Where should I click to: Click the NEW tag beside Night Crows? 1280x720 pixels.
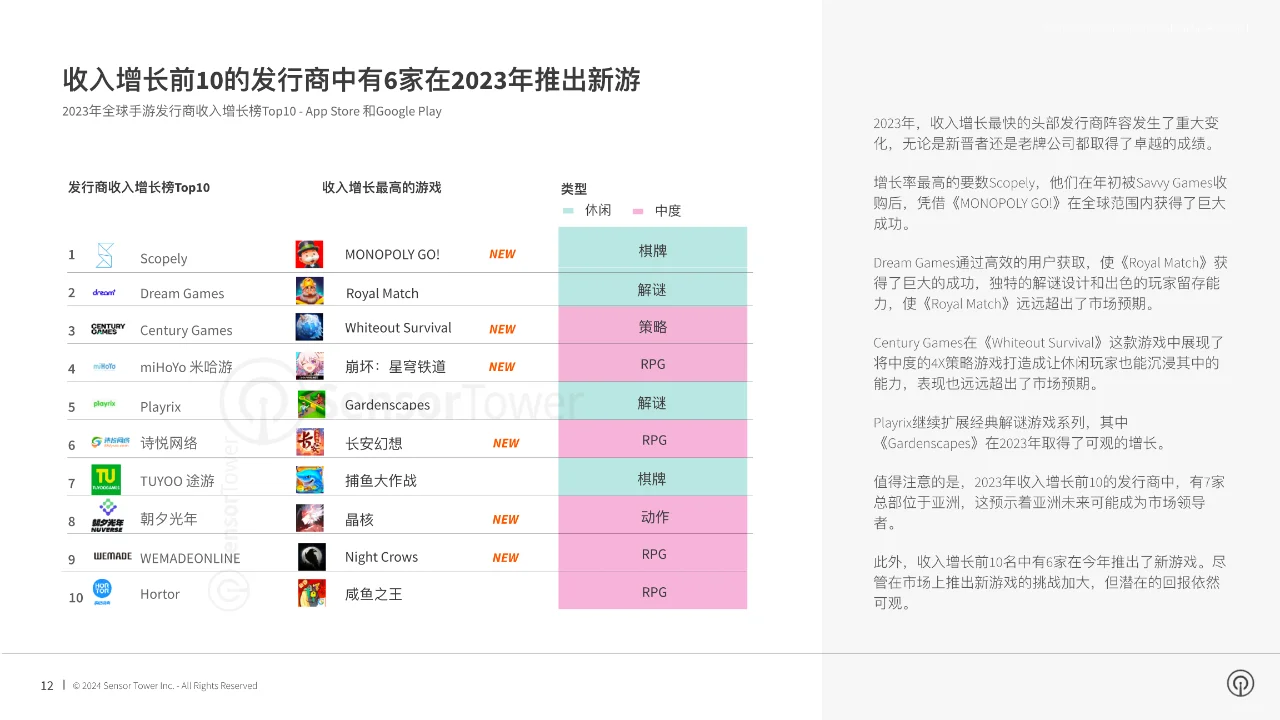(x=505, y=558)
